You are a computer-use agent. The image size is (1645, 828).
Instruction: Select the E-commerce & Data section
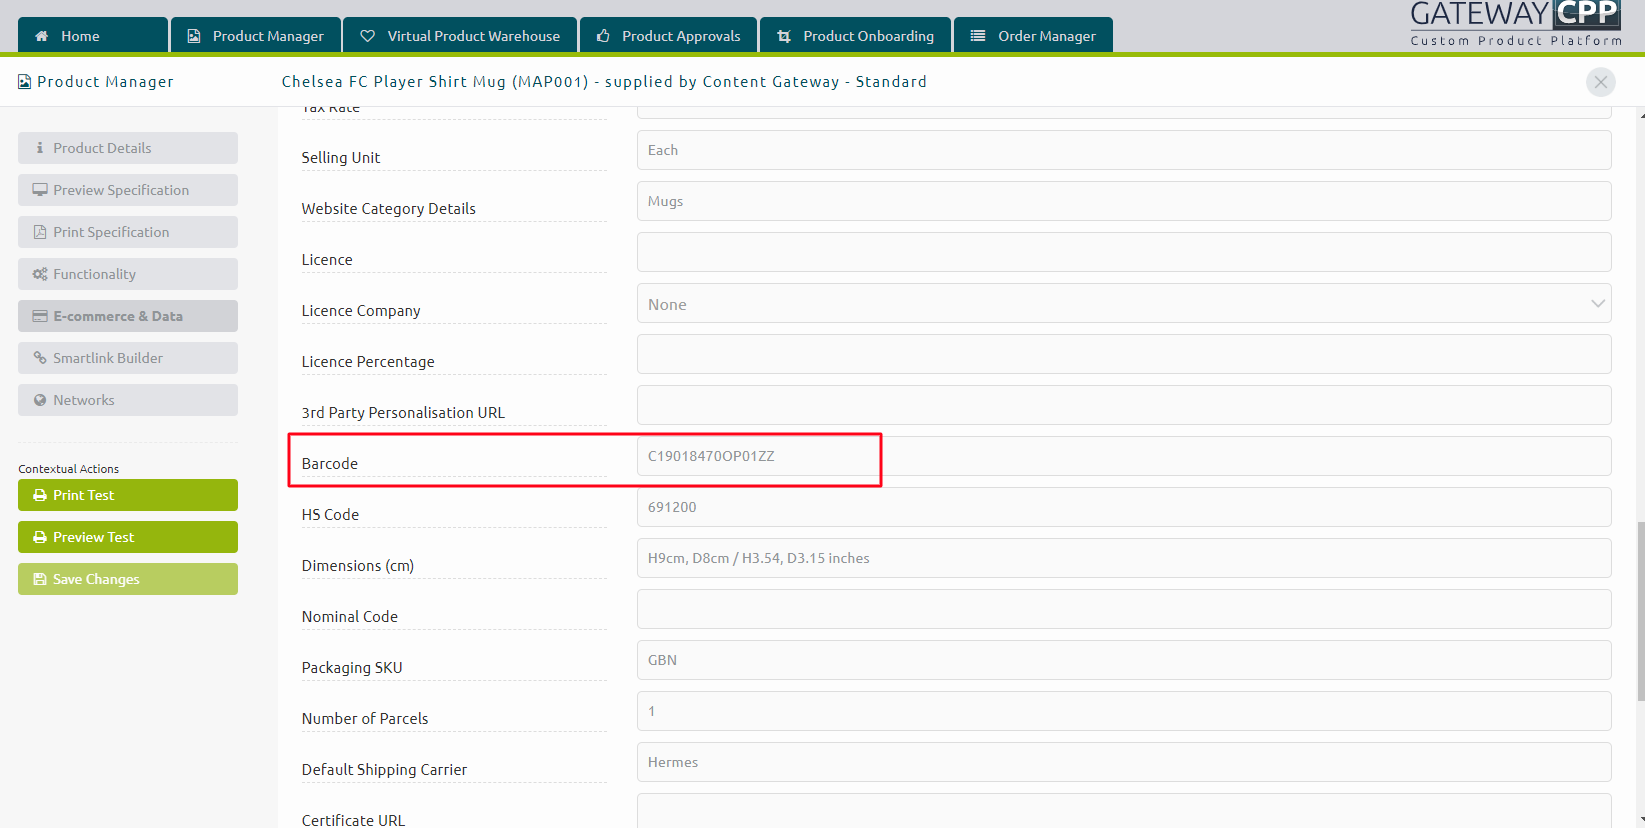pos(128,316)
